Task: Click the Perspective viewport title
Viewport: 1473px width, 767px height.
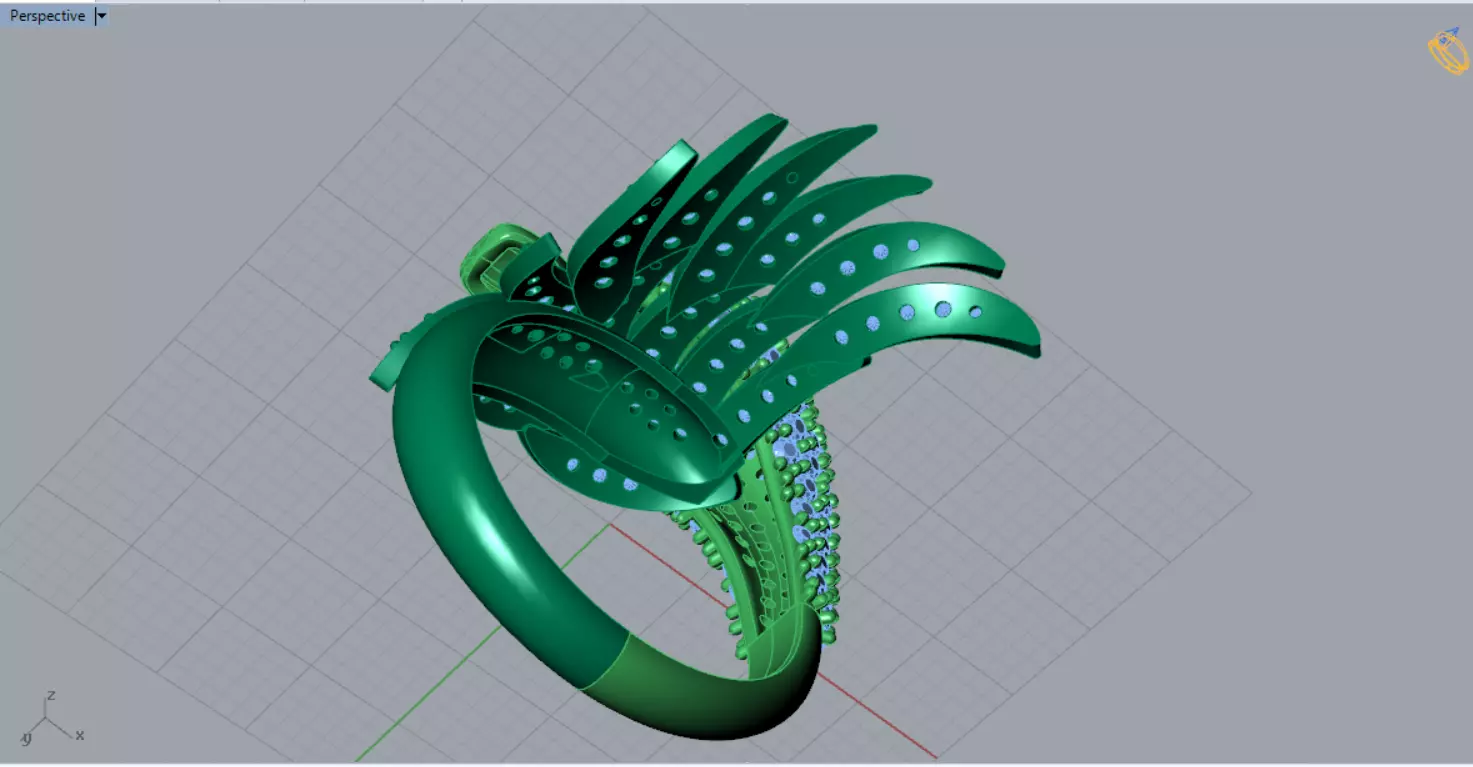Action: click(x=47, y=16)
